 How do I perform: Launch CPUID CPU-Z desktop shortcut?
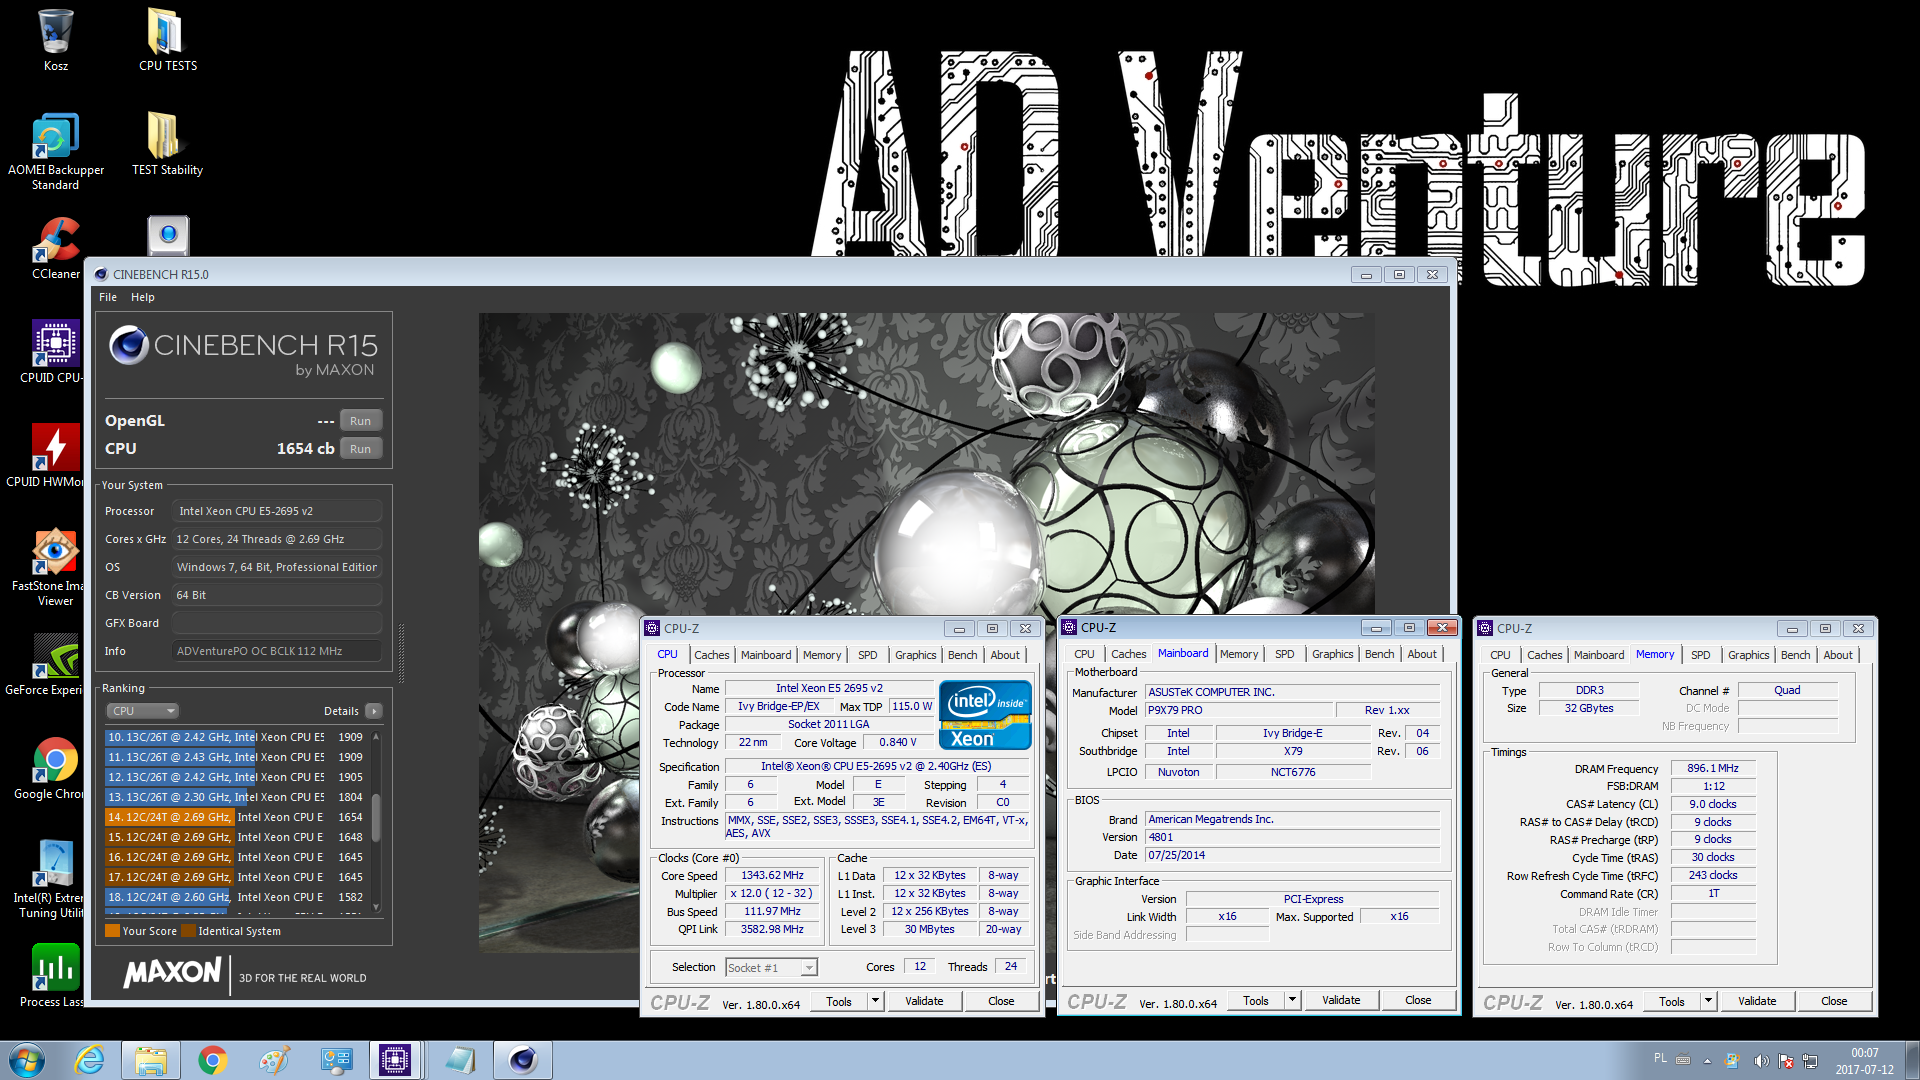52,352
